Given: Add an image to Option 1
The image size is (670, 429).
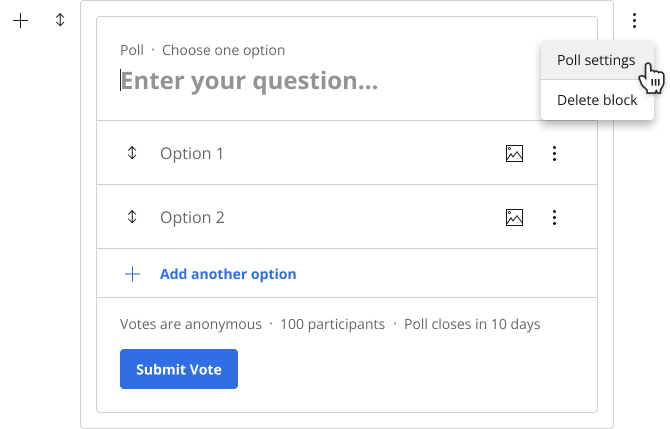Looking at the screenshot, I should pos(514,154).
